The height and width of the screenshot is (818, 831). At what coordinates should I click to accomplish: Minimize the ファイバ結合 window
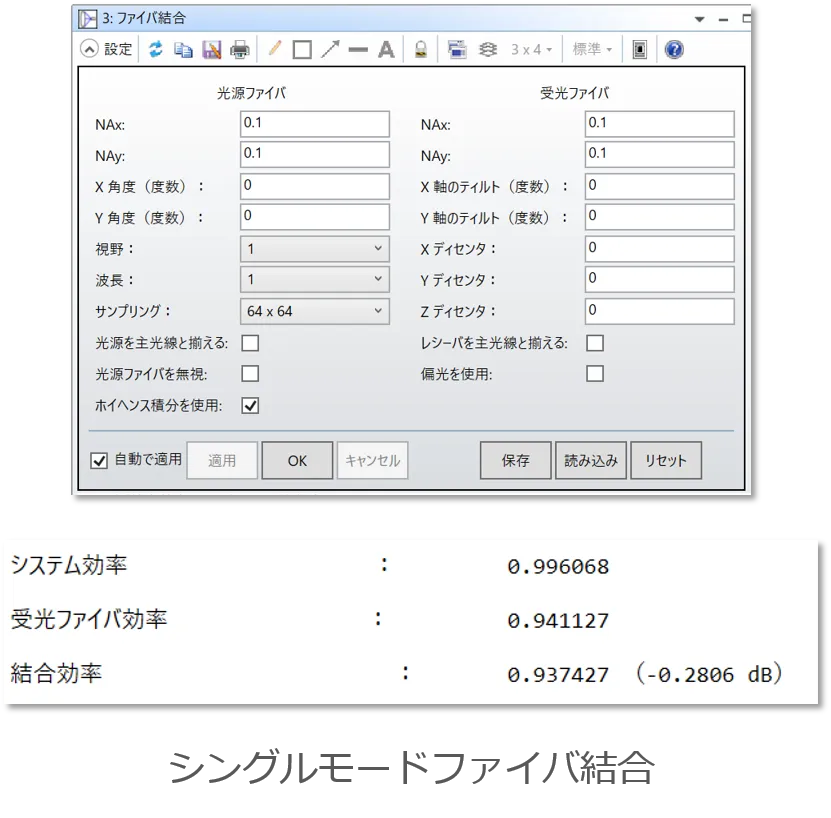point(723,20)
